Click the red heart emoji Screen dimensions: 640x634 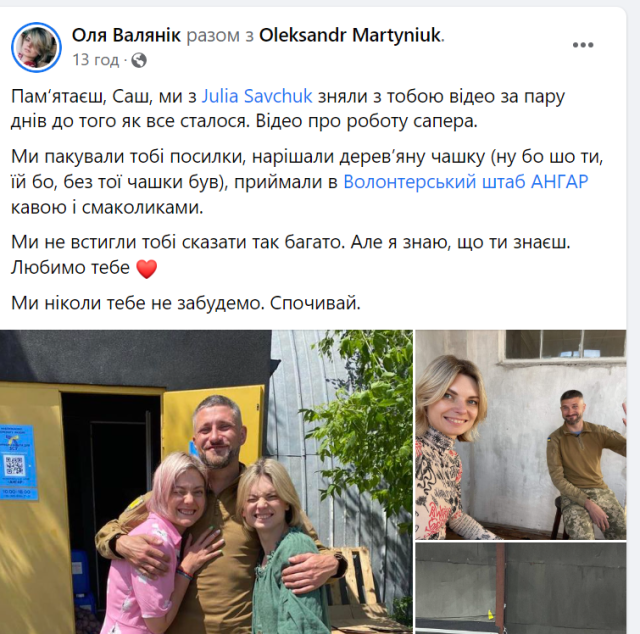[146, 269]
